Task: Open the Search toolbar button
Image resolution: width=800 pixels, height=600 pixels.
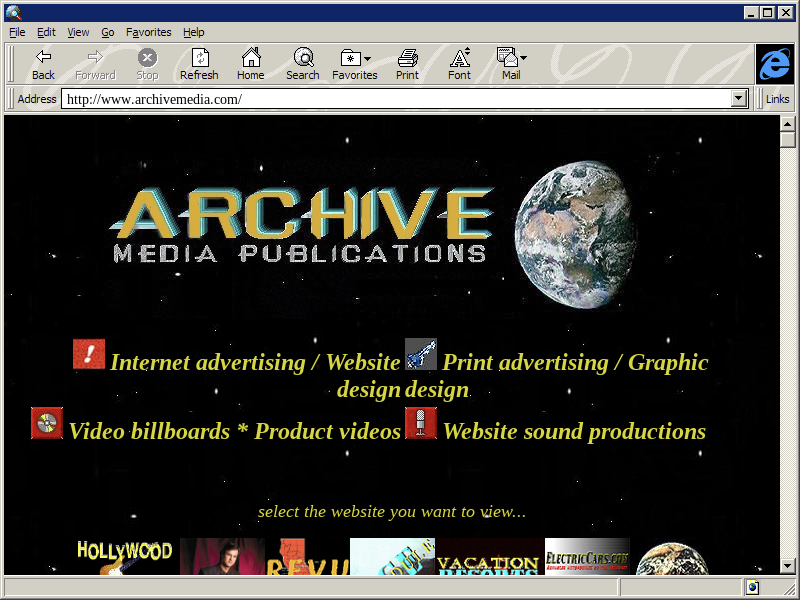Action: pyautogui.click(x=303, y=64)
